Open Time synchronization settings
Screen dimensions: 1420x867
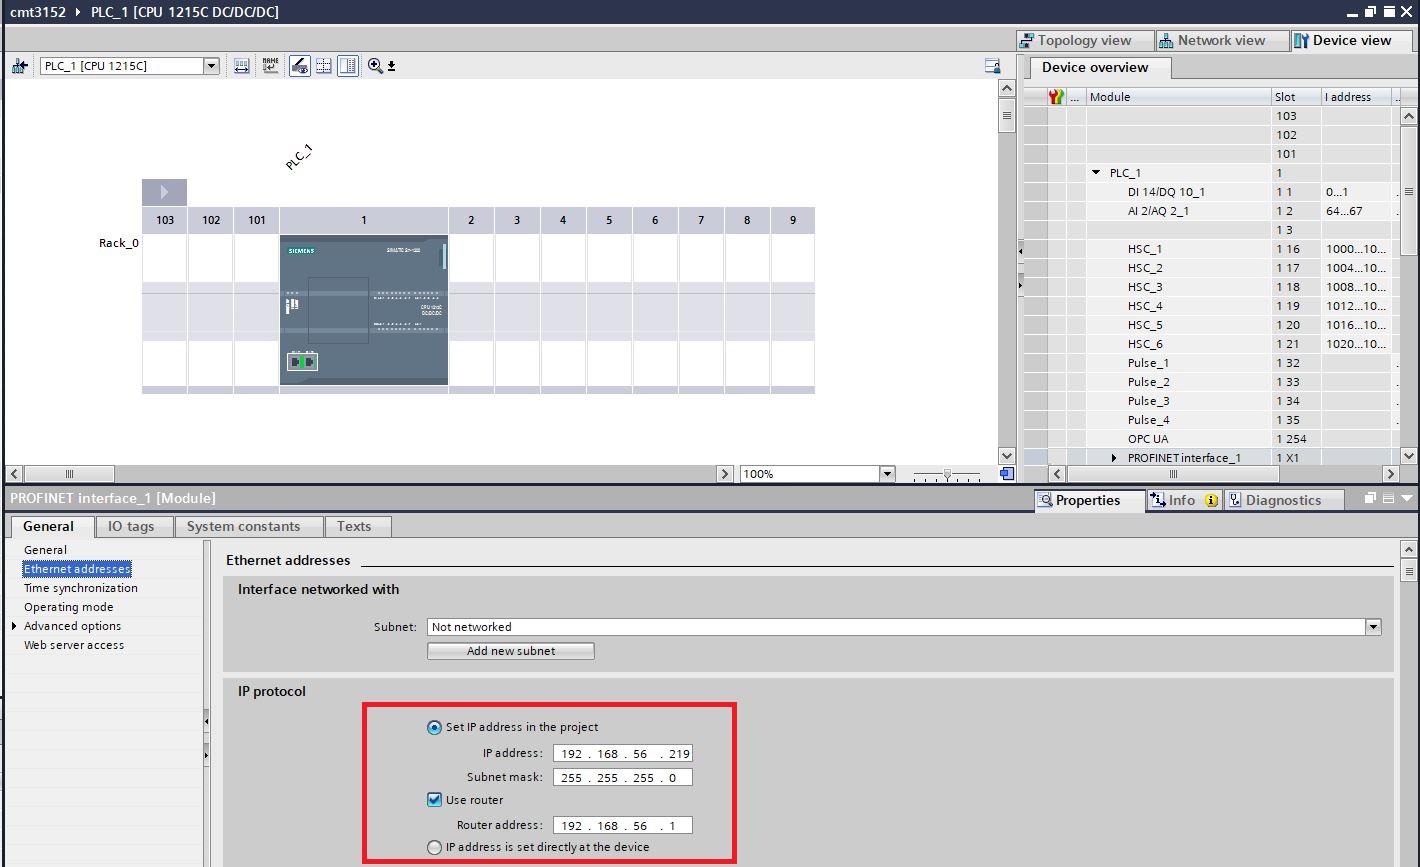[81, 588]
